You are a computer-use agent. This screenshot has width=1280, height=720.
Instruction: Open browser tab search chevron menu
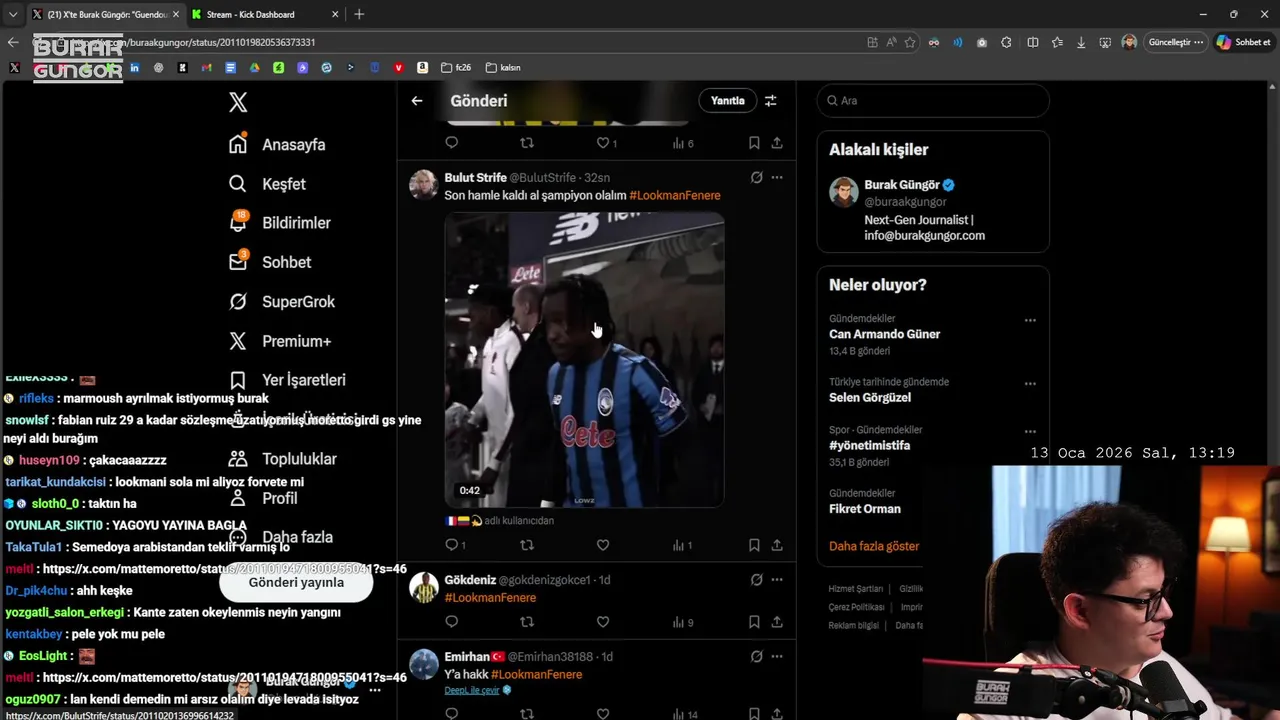tap(12, 14)
